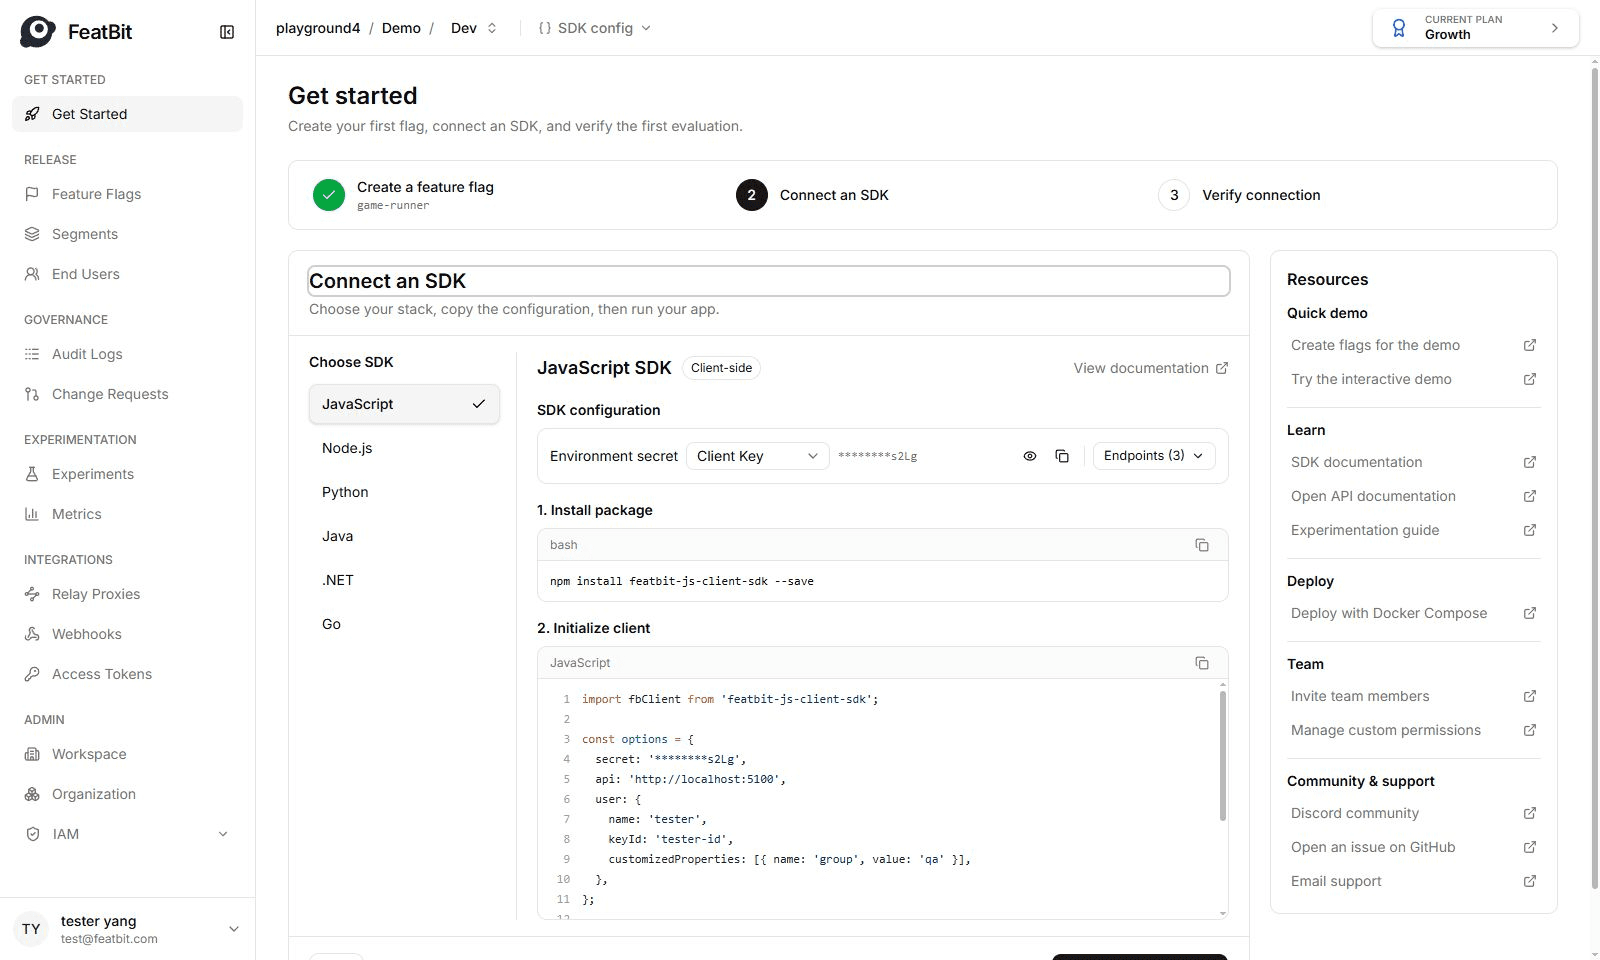The width and height of the screenshot is (1600, 960).
Task: Go to step 3 Verify connection
Action: tap(1240, 195)
